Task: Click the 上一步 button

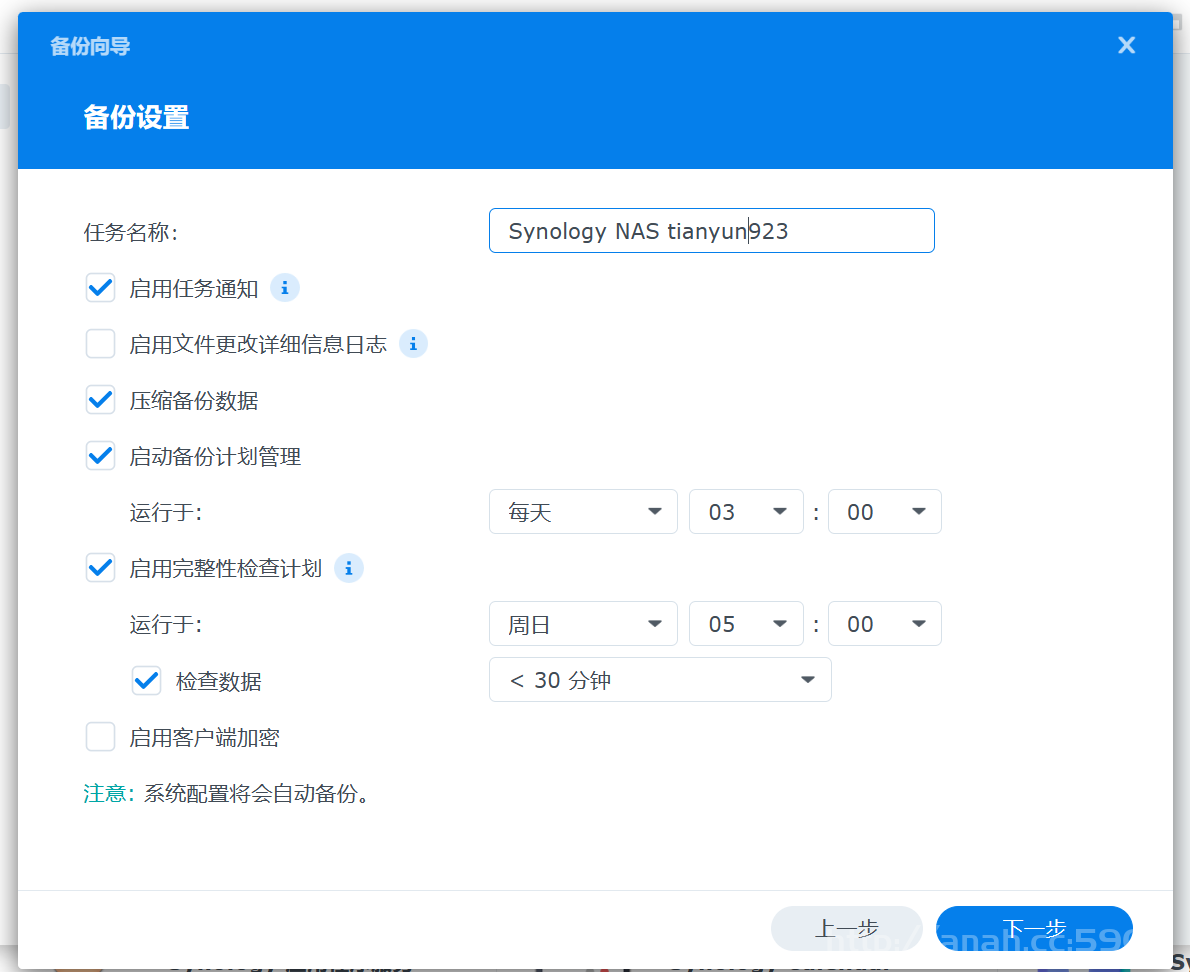Action: [x=846, y=928]
